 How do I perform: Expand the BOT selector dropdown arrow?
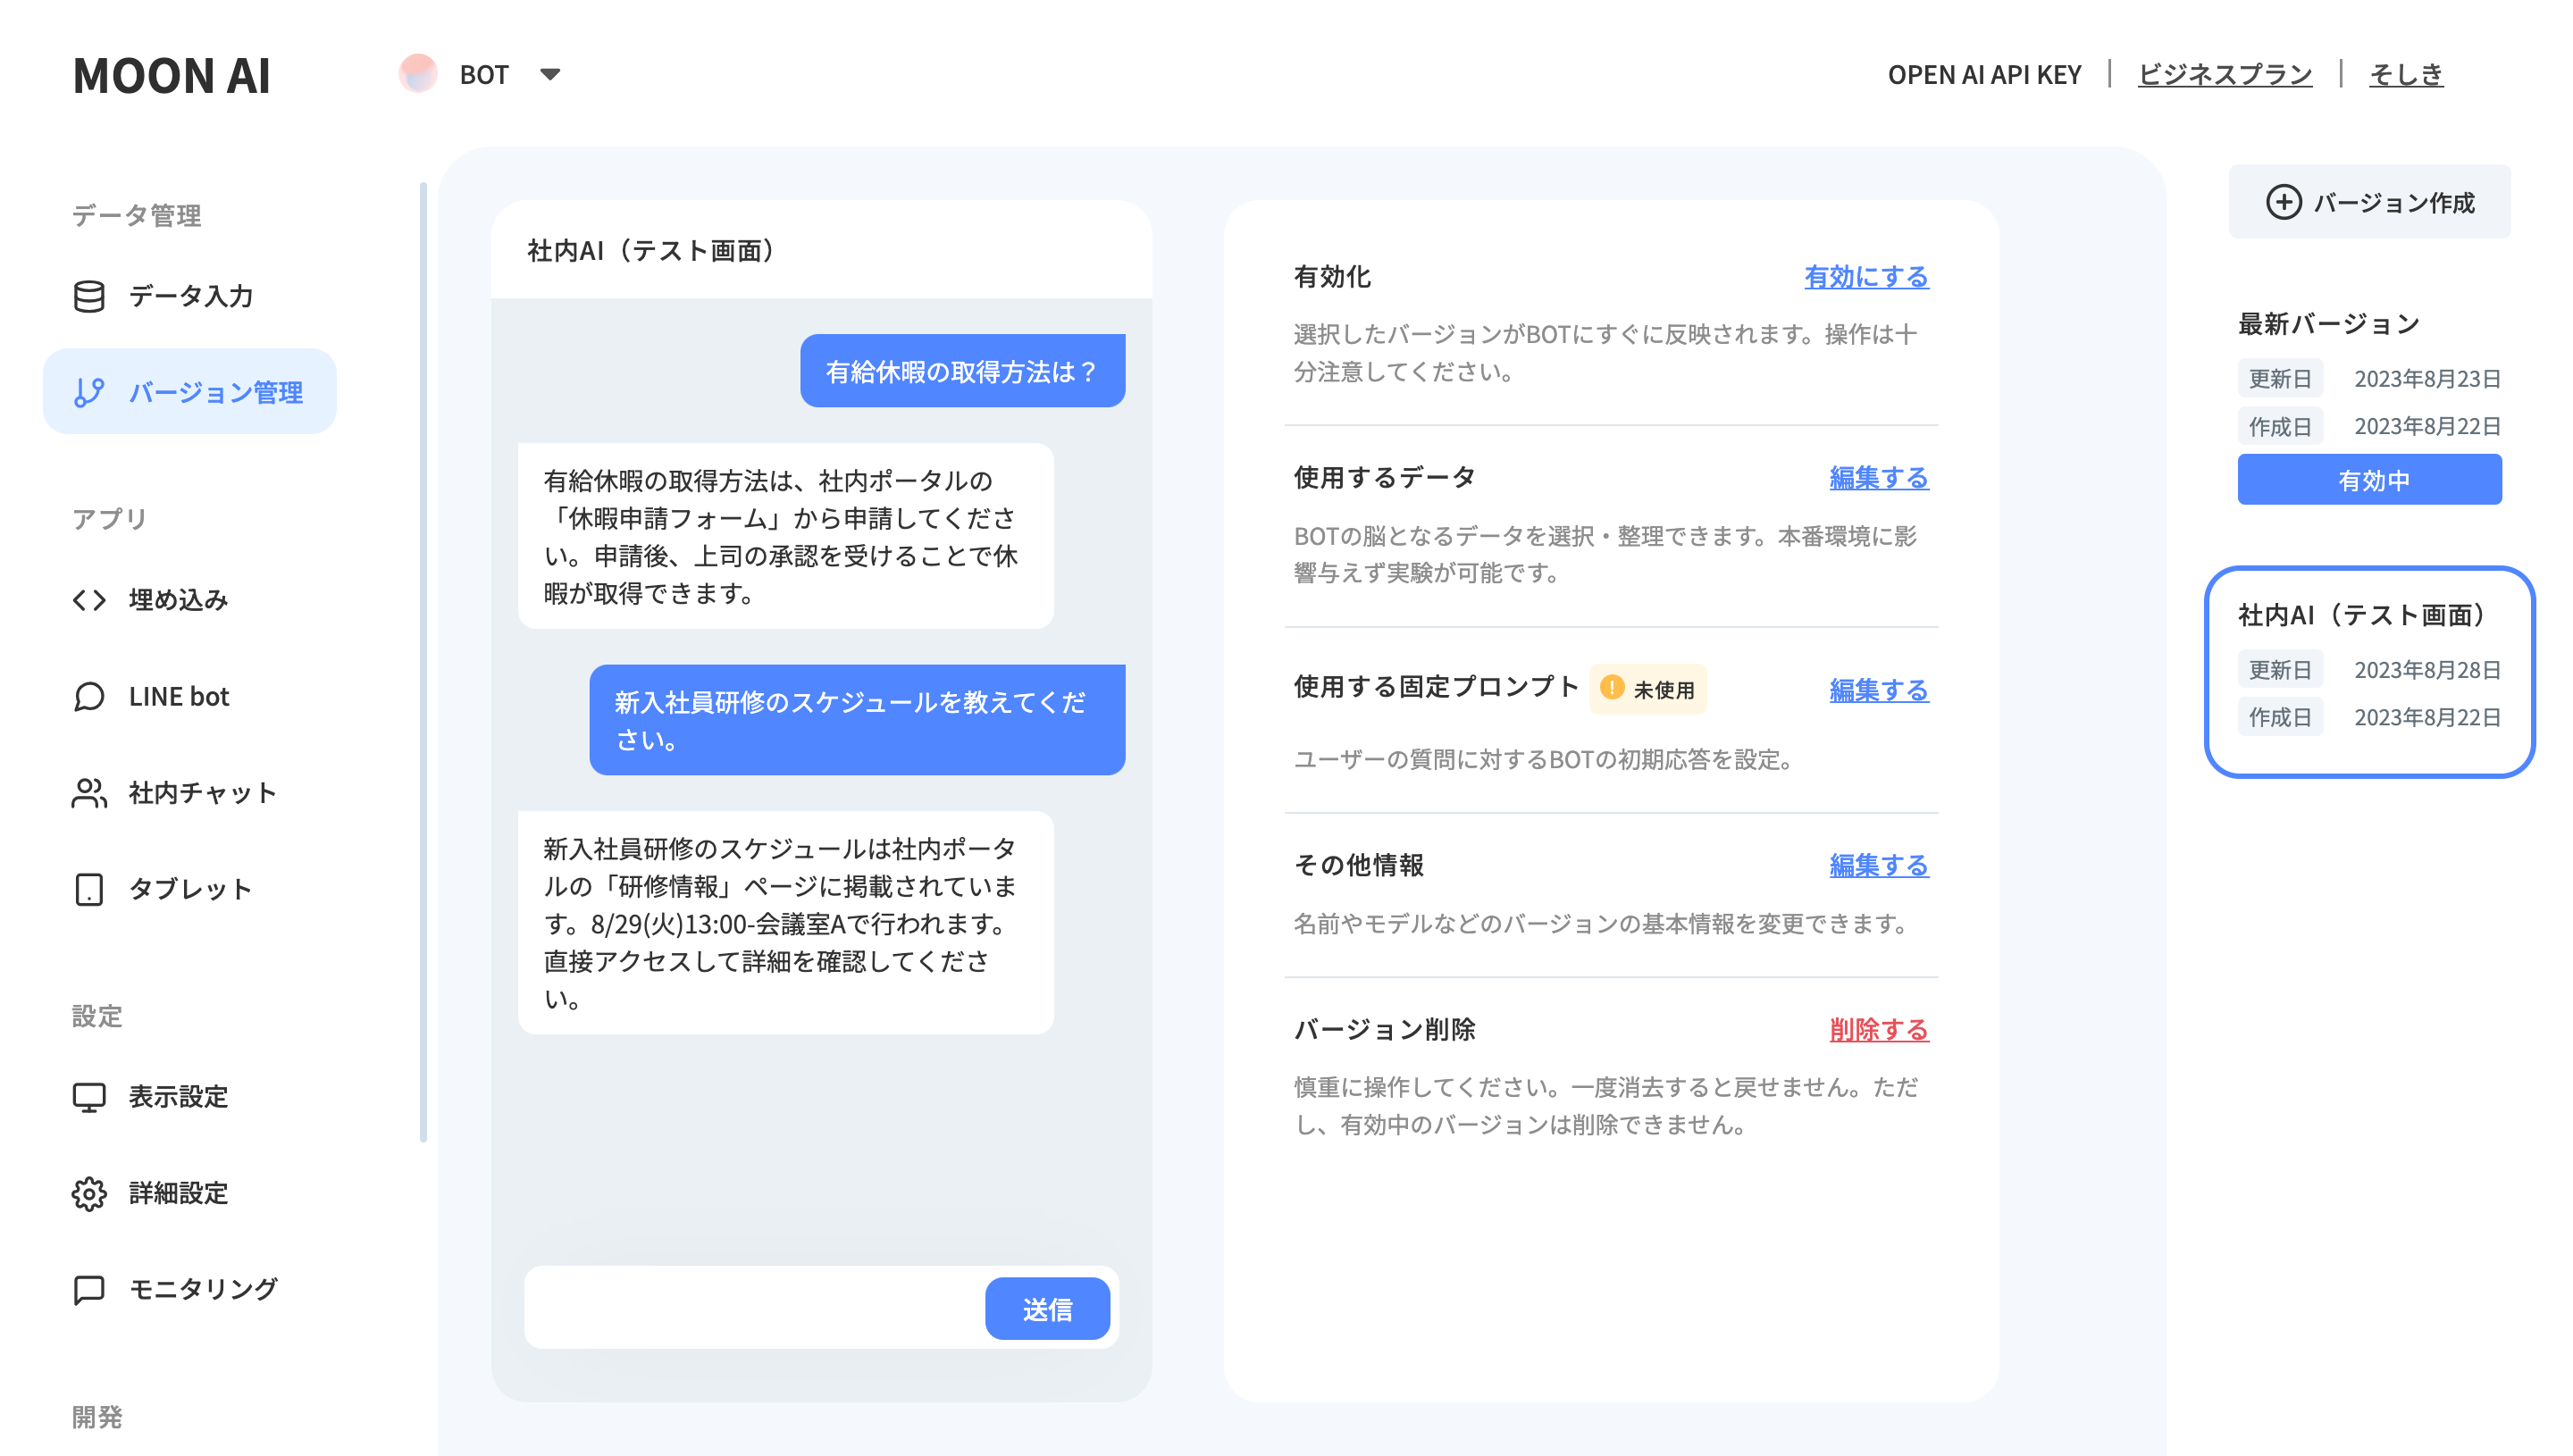click(x=550, y=74)
